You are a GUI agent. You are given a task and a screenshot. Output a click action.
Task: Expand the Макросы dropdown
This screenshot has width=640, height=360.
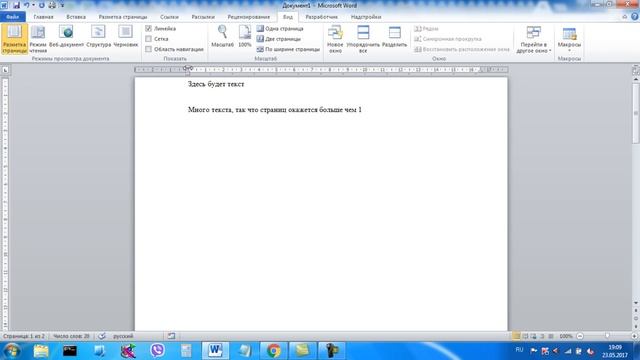[569, 39]
